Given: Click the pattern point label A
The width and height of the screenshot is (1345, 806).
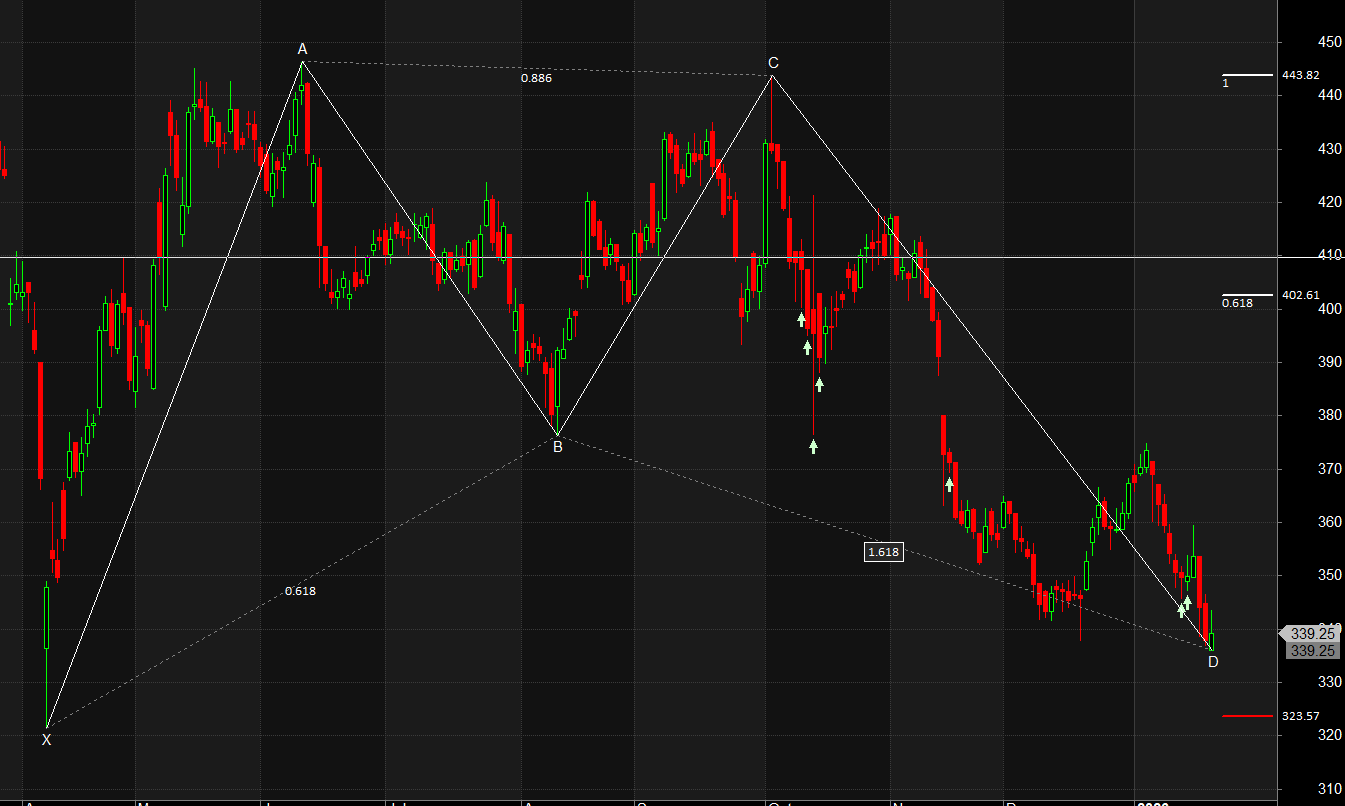Looking at the screenshot, I should pos(302,49).
